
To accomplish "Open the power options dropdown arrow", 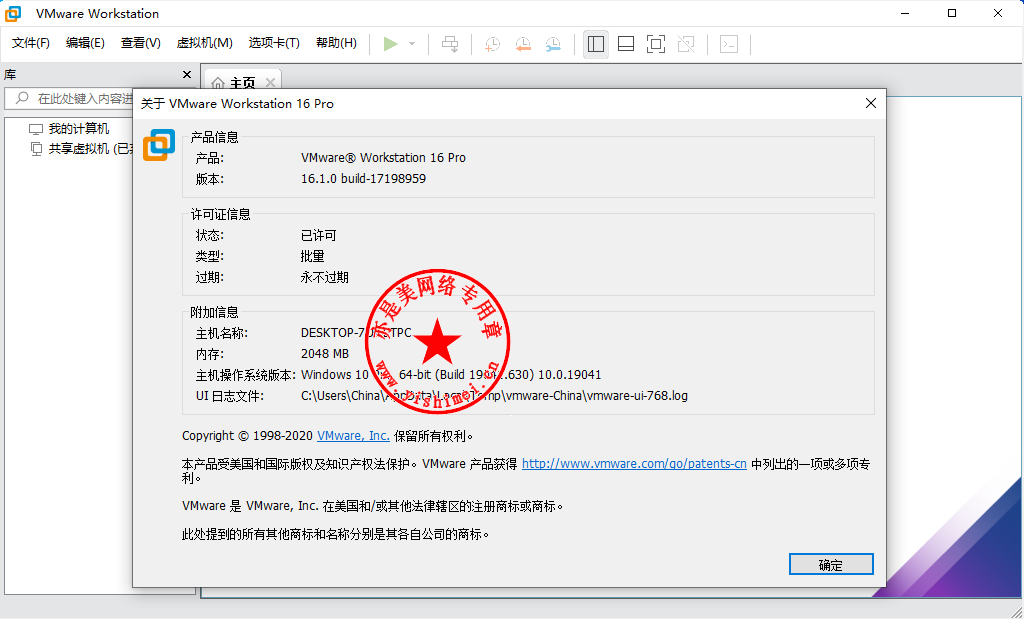I will 412,44.
